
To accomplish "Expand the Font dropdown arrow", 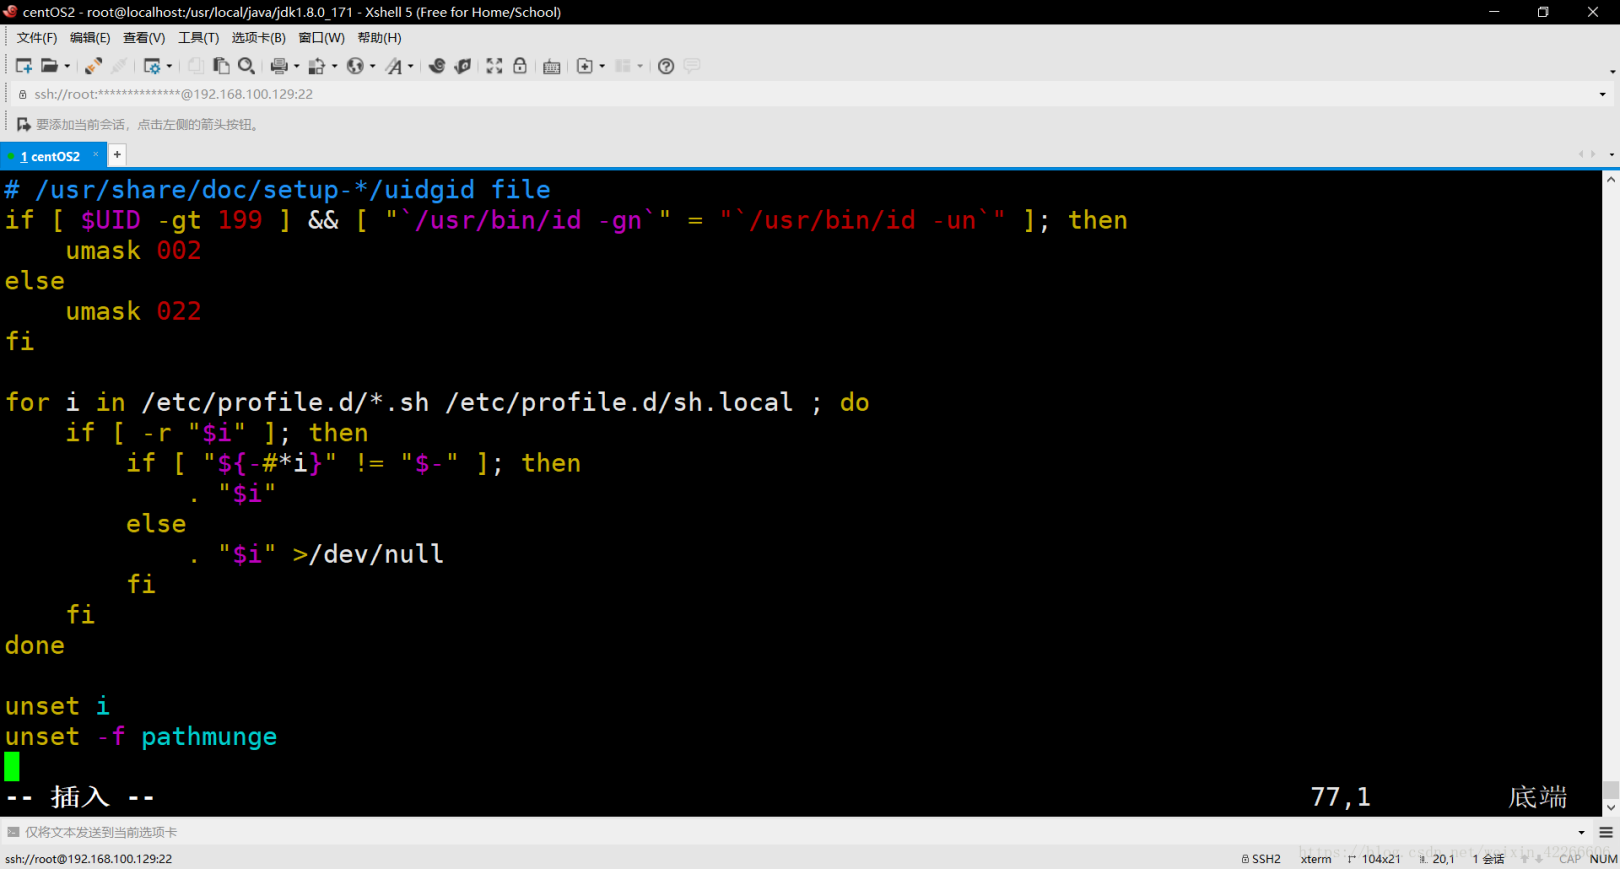I will pos(410,66).
